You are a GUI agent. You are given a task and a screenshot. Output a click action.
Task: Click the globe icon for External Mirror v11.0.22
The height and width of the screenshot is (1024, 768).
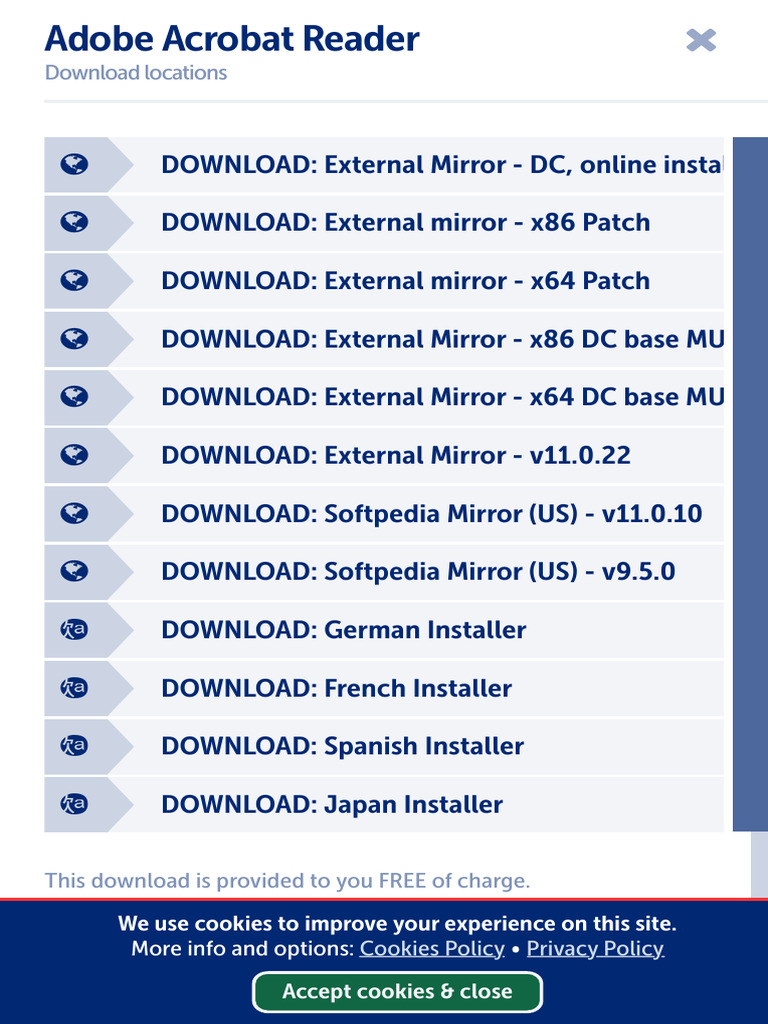(74, 455)
